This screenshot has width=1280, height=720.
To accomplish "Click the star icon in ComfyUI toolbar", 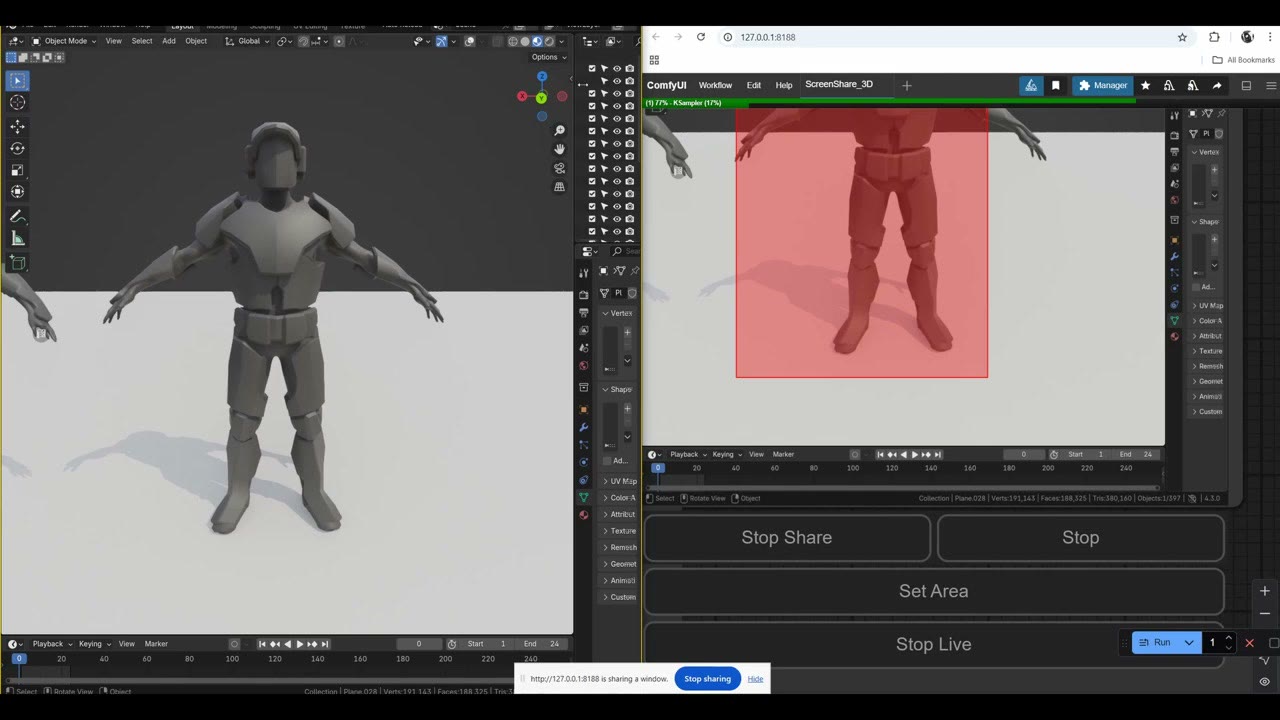I will click(x=1145, y=86).
